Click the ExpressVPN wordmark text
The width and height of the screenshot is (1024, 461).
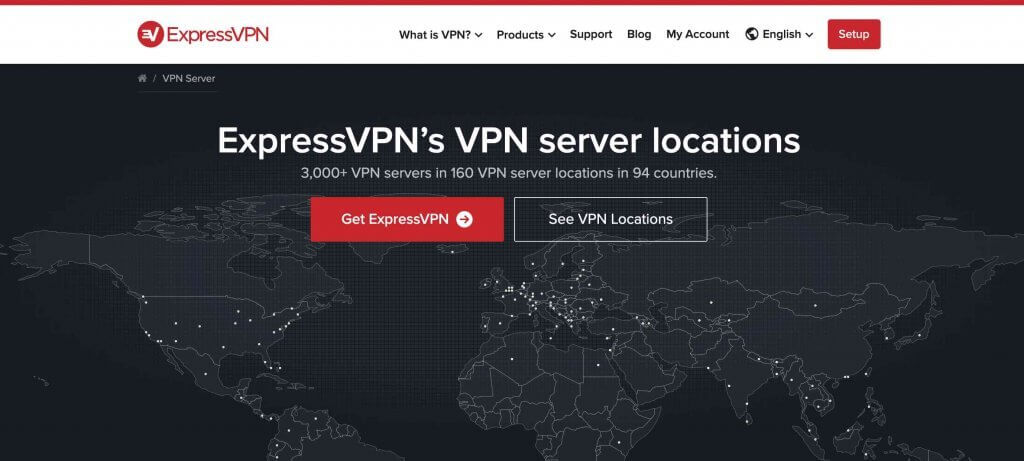[218, 34]
